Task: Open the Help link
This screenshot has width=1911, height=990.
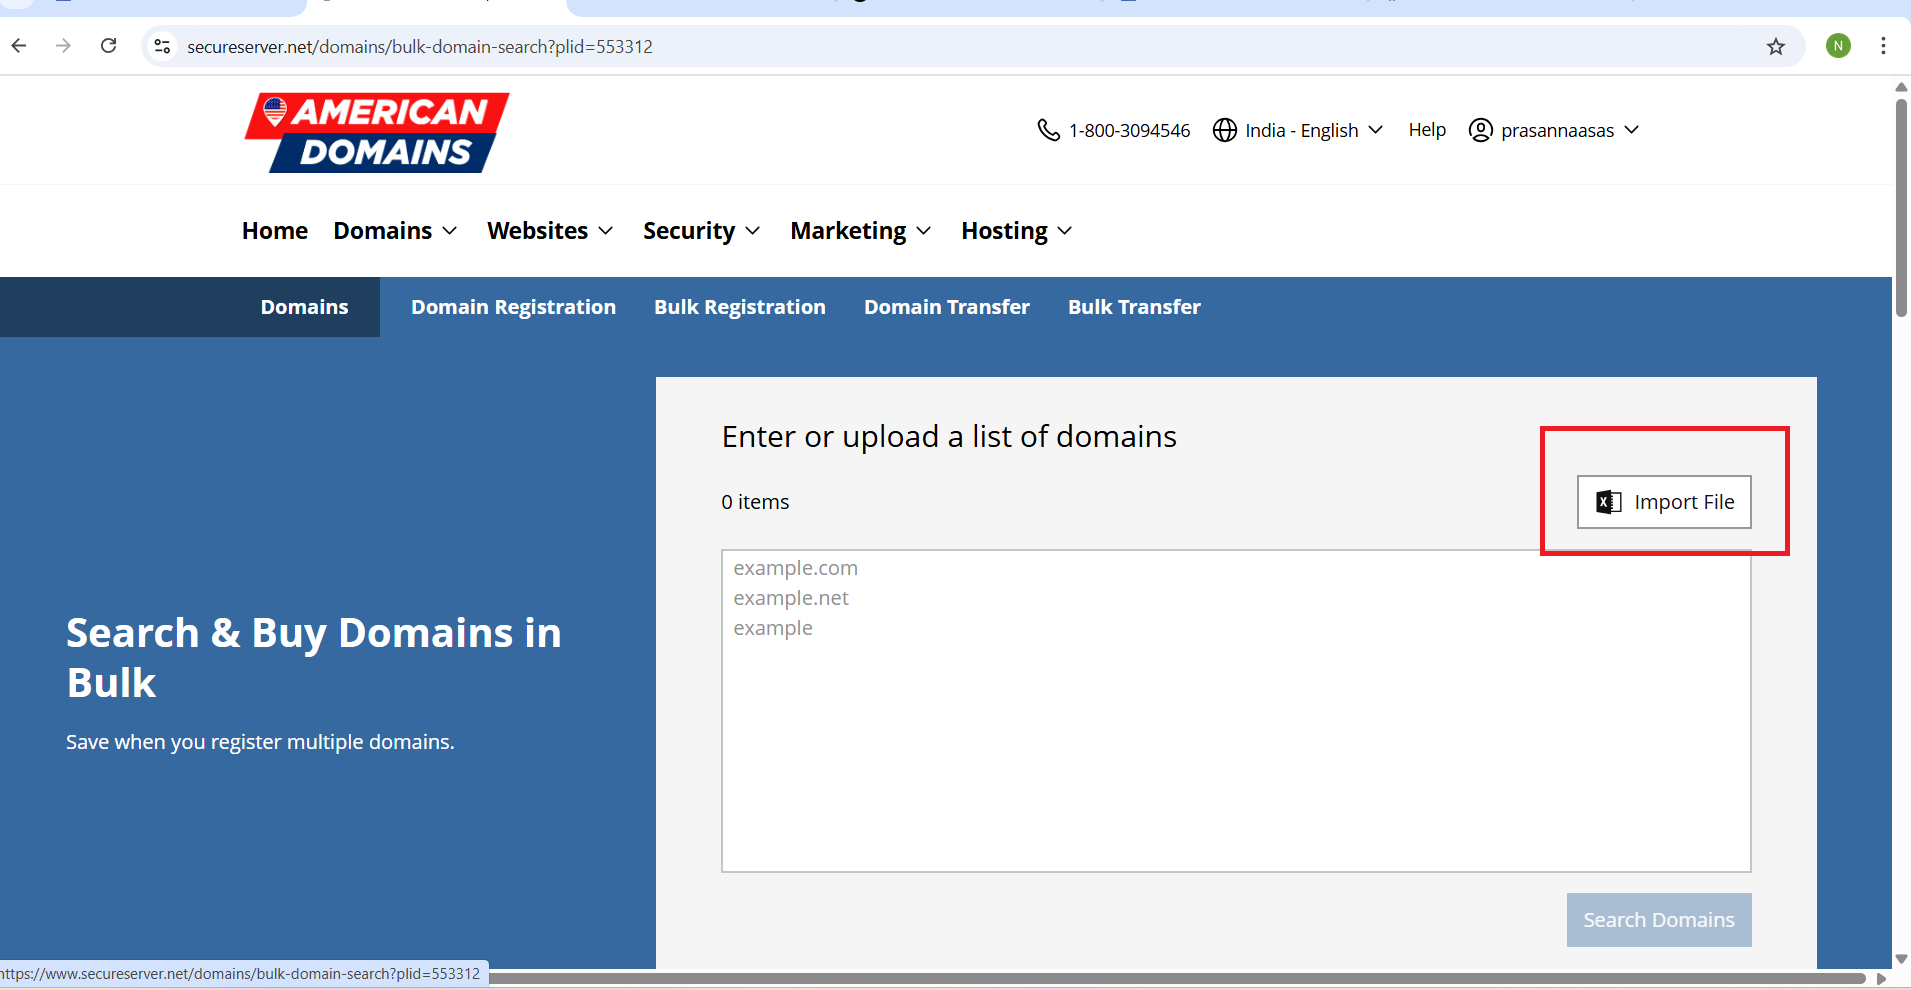Action: tap(1427, 130)
